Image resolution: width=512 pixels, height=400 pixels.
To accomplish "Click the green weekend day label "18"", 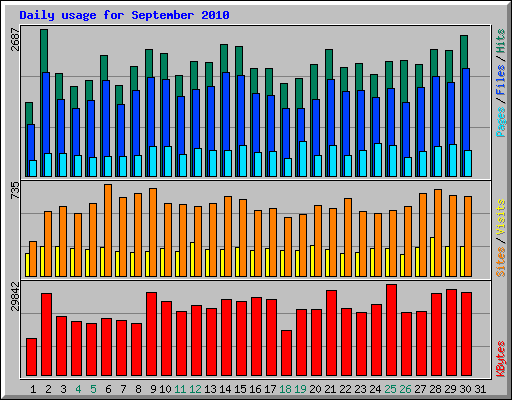I will tap(285, 389).
